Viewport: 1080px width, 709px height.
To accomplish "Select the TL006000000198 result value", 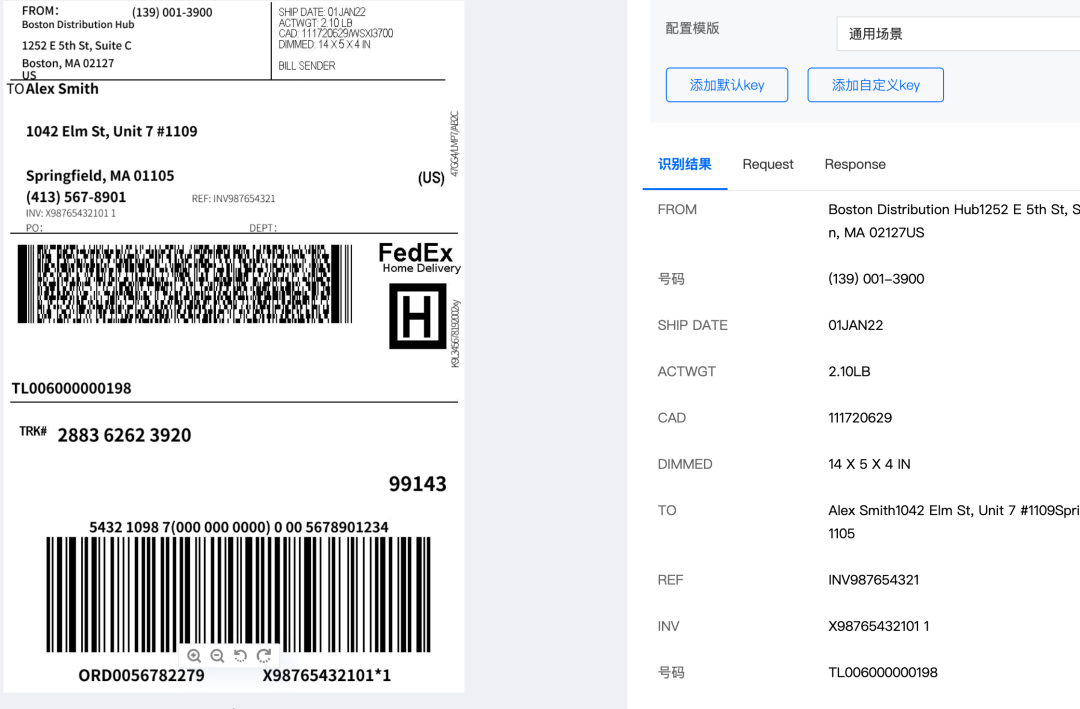I will (882, 672).
